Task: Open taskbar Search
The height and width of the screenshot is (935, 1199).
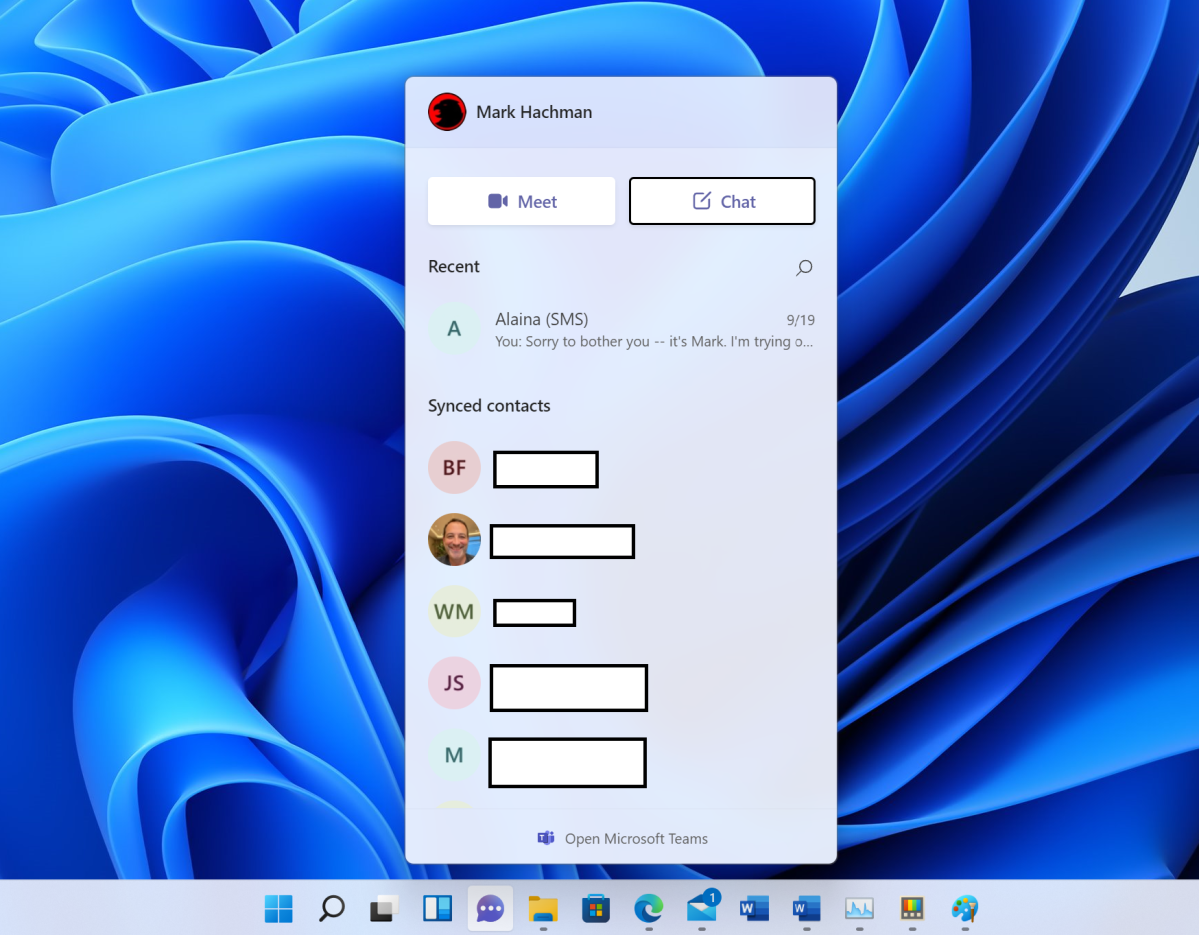Action: (x=331, y=908)
